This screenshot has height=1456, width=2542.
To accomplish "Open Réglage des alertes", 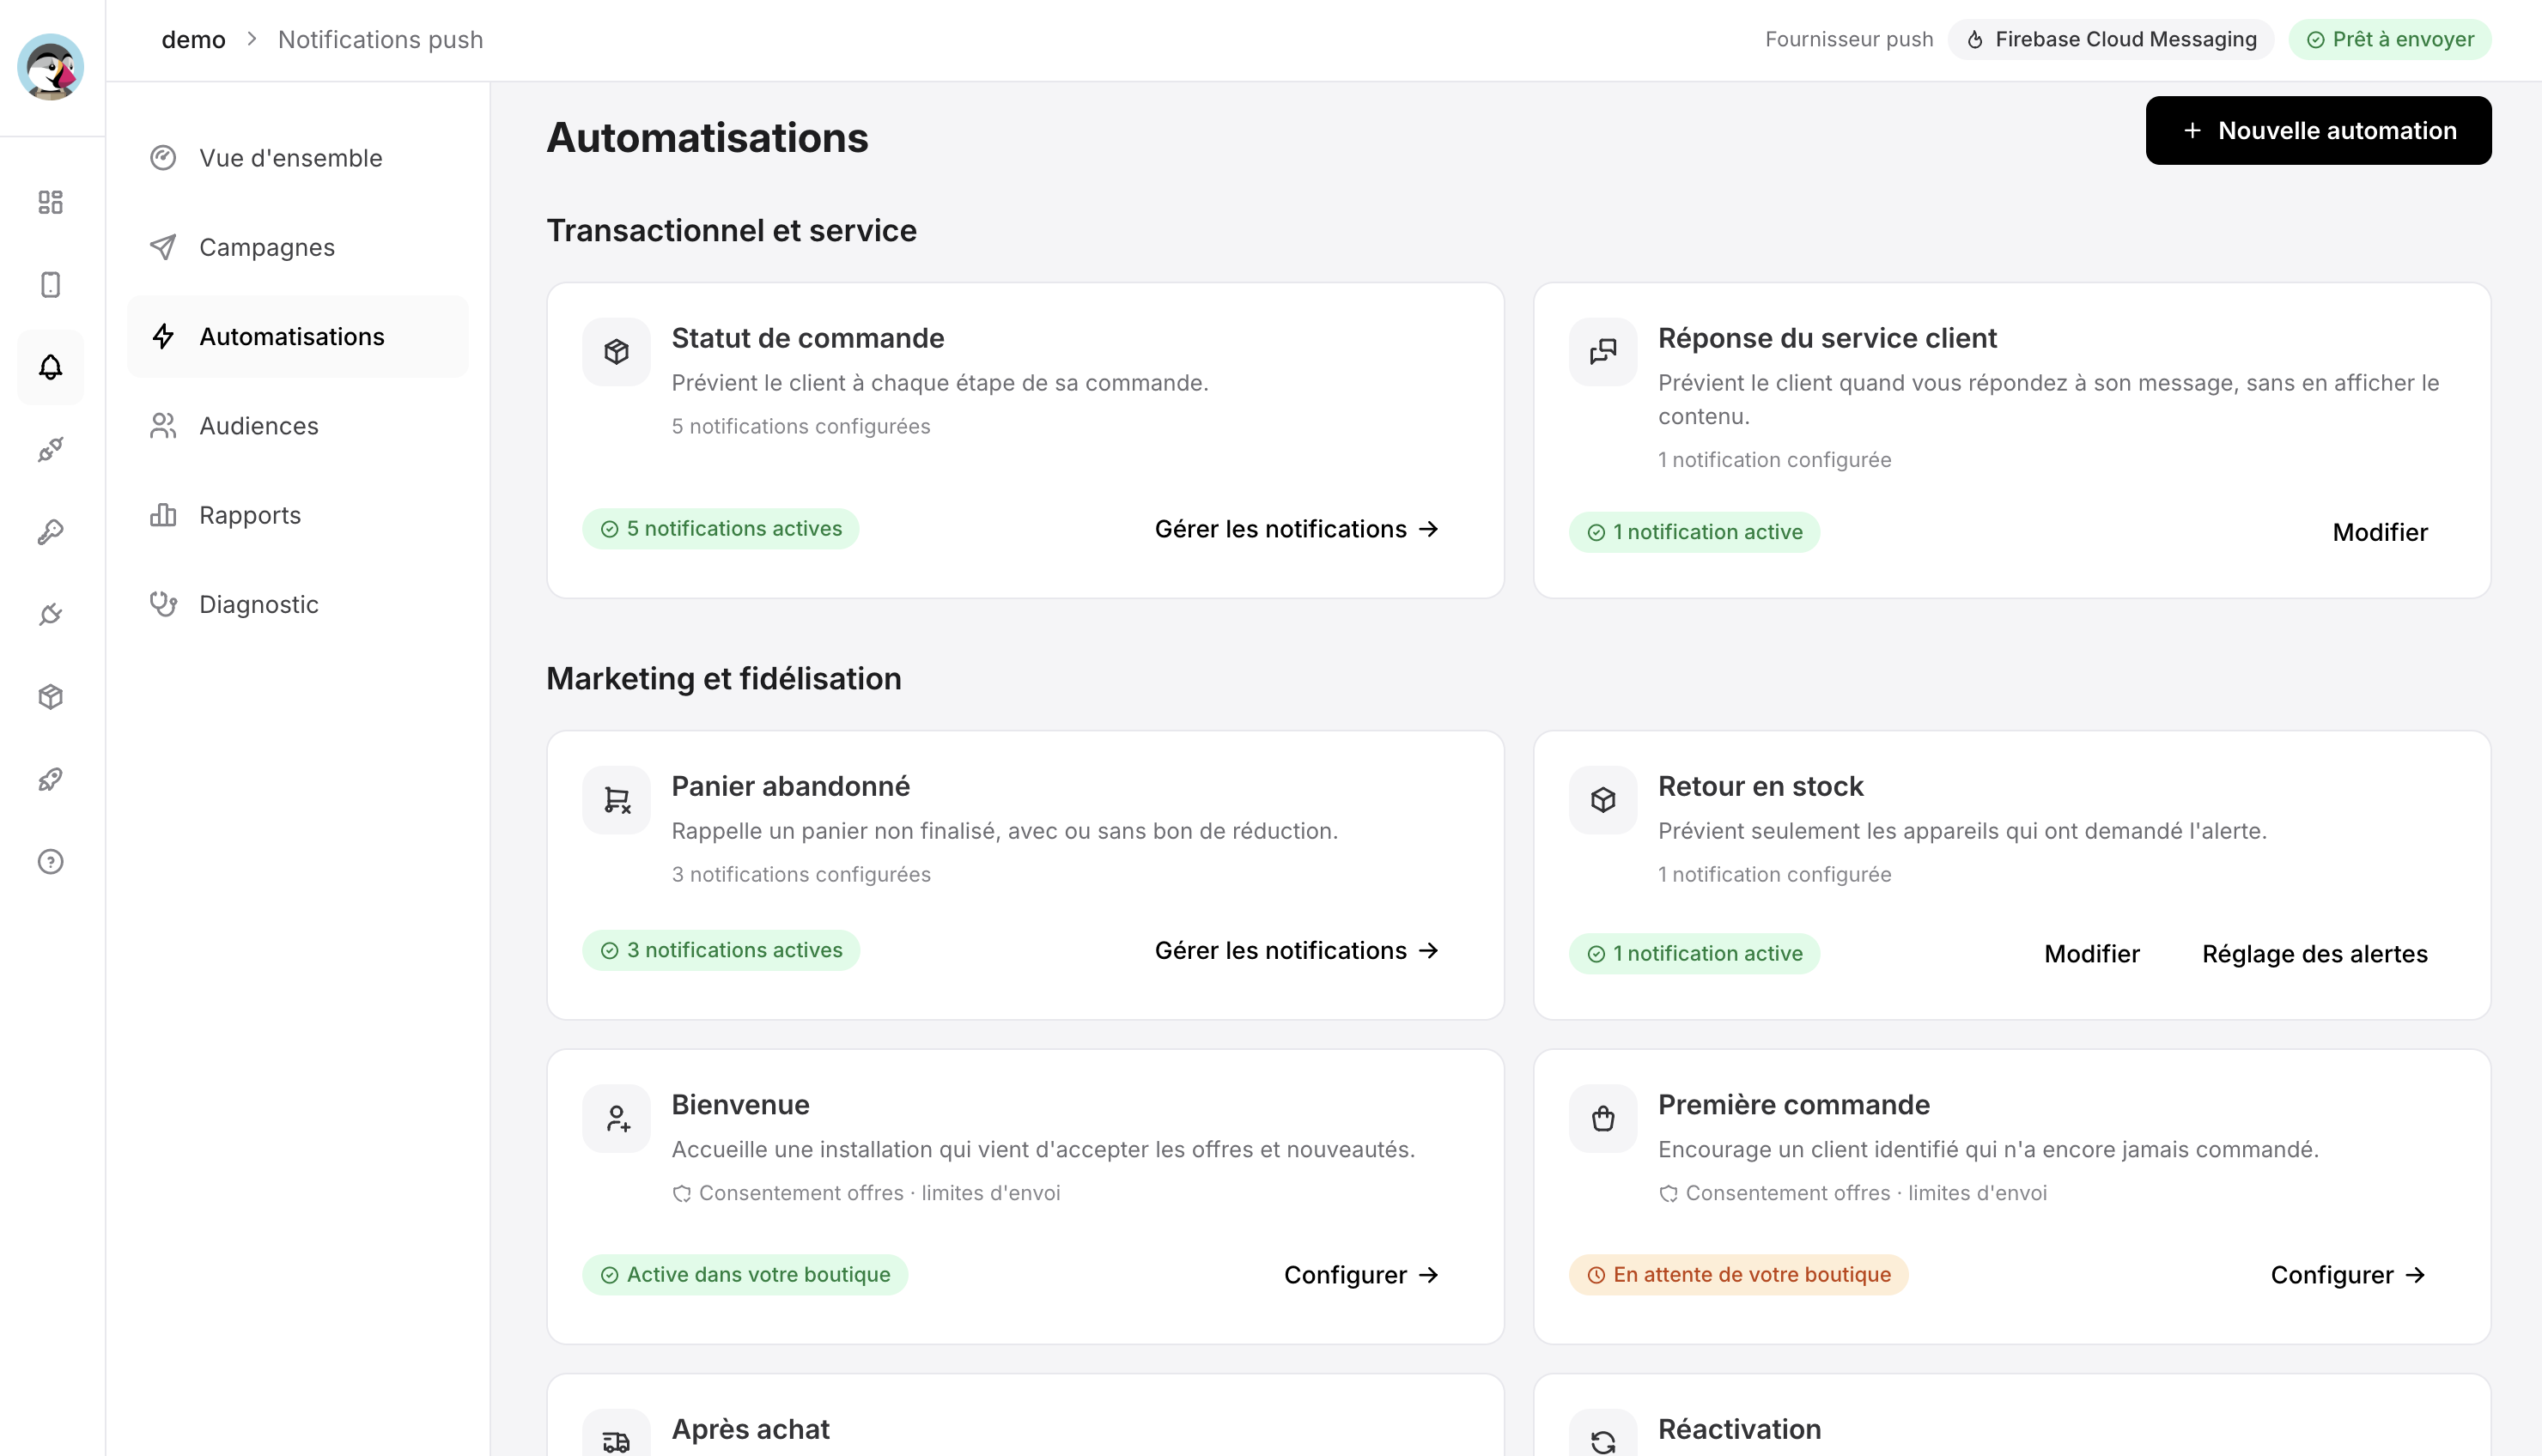I will (2315, 954).
